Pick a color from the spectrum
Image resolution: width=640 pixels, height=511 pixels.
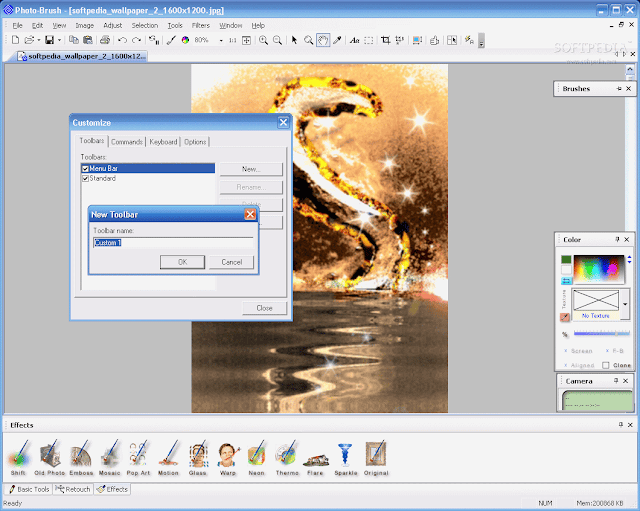coord(599,269)
